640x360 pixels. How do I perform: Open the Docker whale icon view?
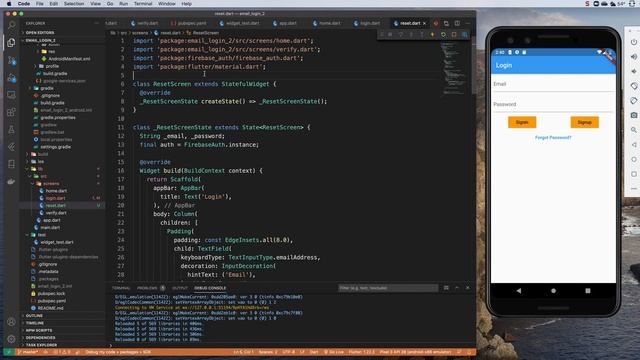[x=11, y=181]
